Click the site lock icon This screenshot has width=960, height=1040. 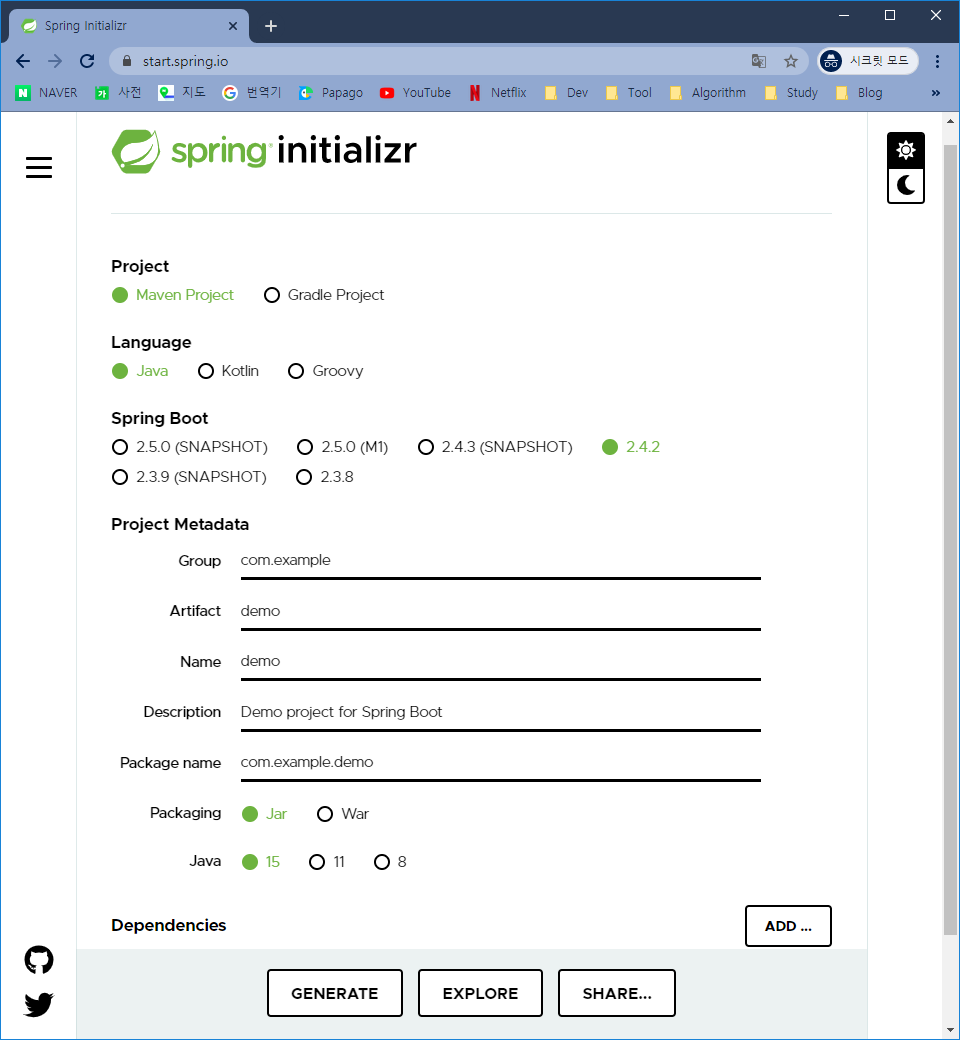(127, 61)
